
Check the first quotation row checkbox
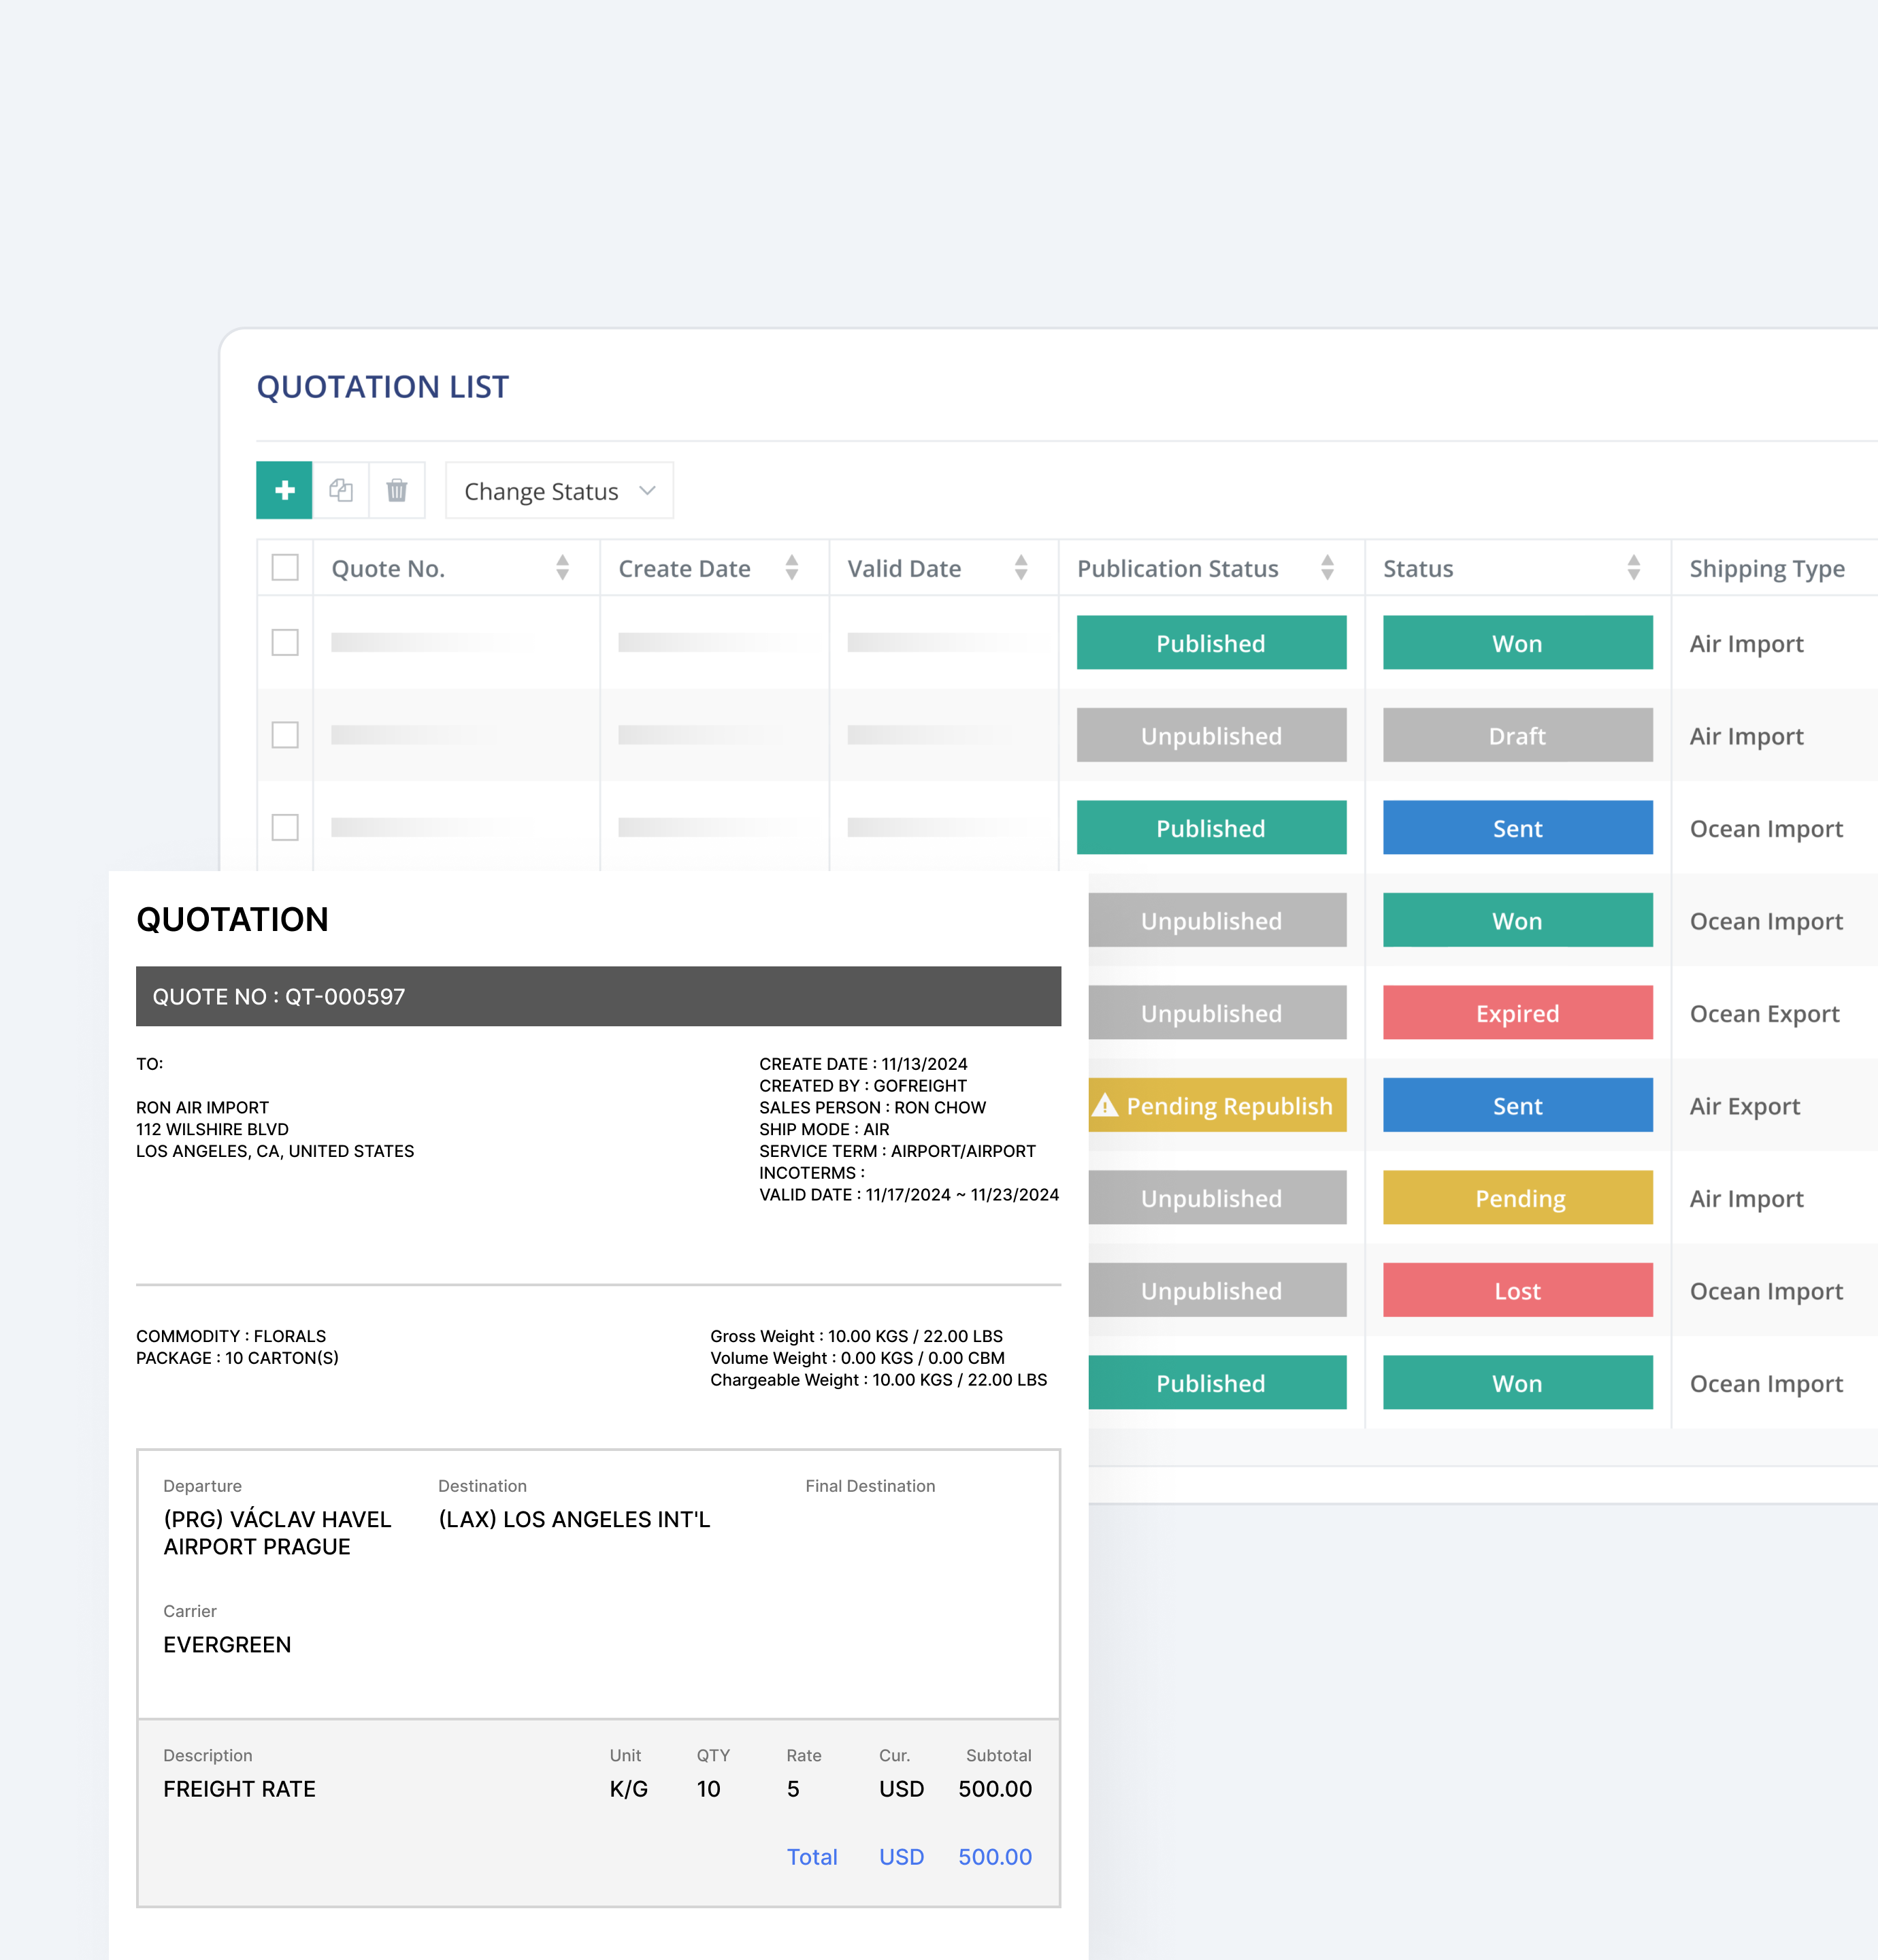tap(285, 643)
